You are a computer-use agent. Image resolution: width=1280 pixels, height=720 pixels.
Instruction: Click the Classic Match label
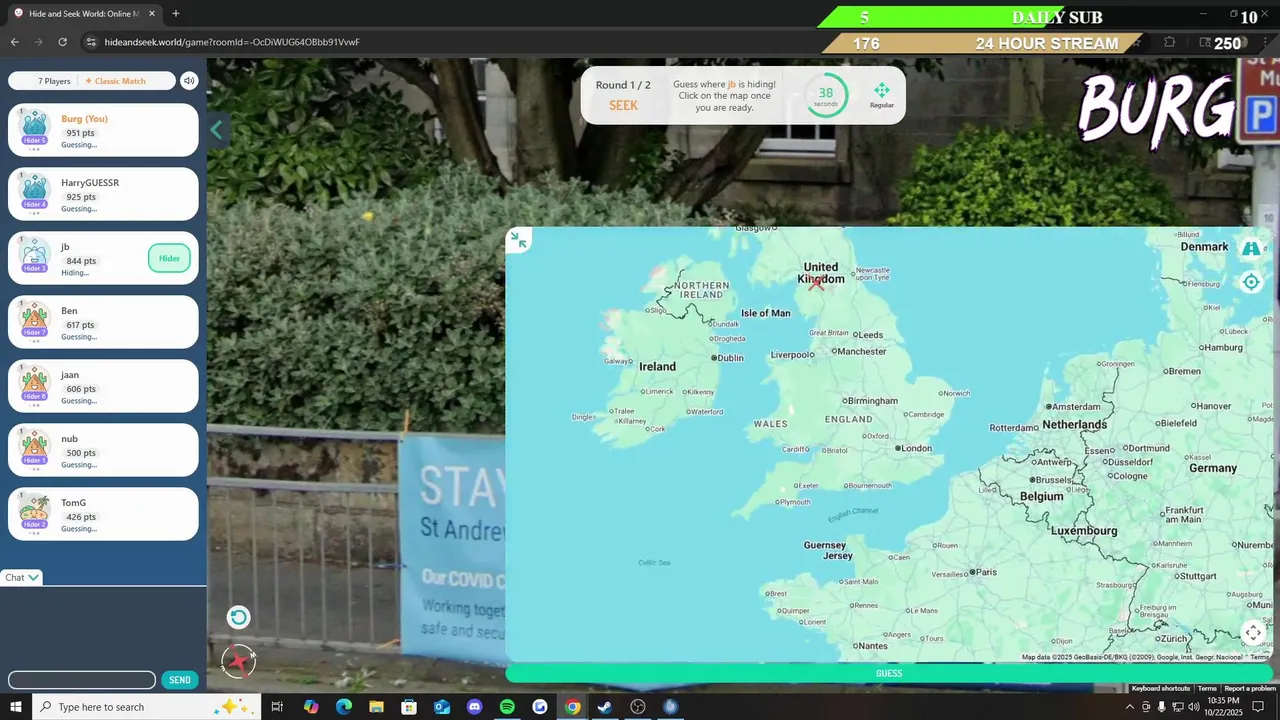[x=116, y=81]
